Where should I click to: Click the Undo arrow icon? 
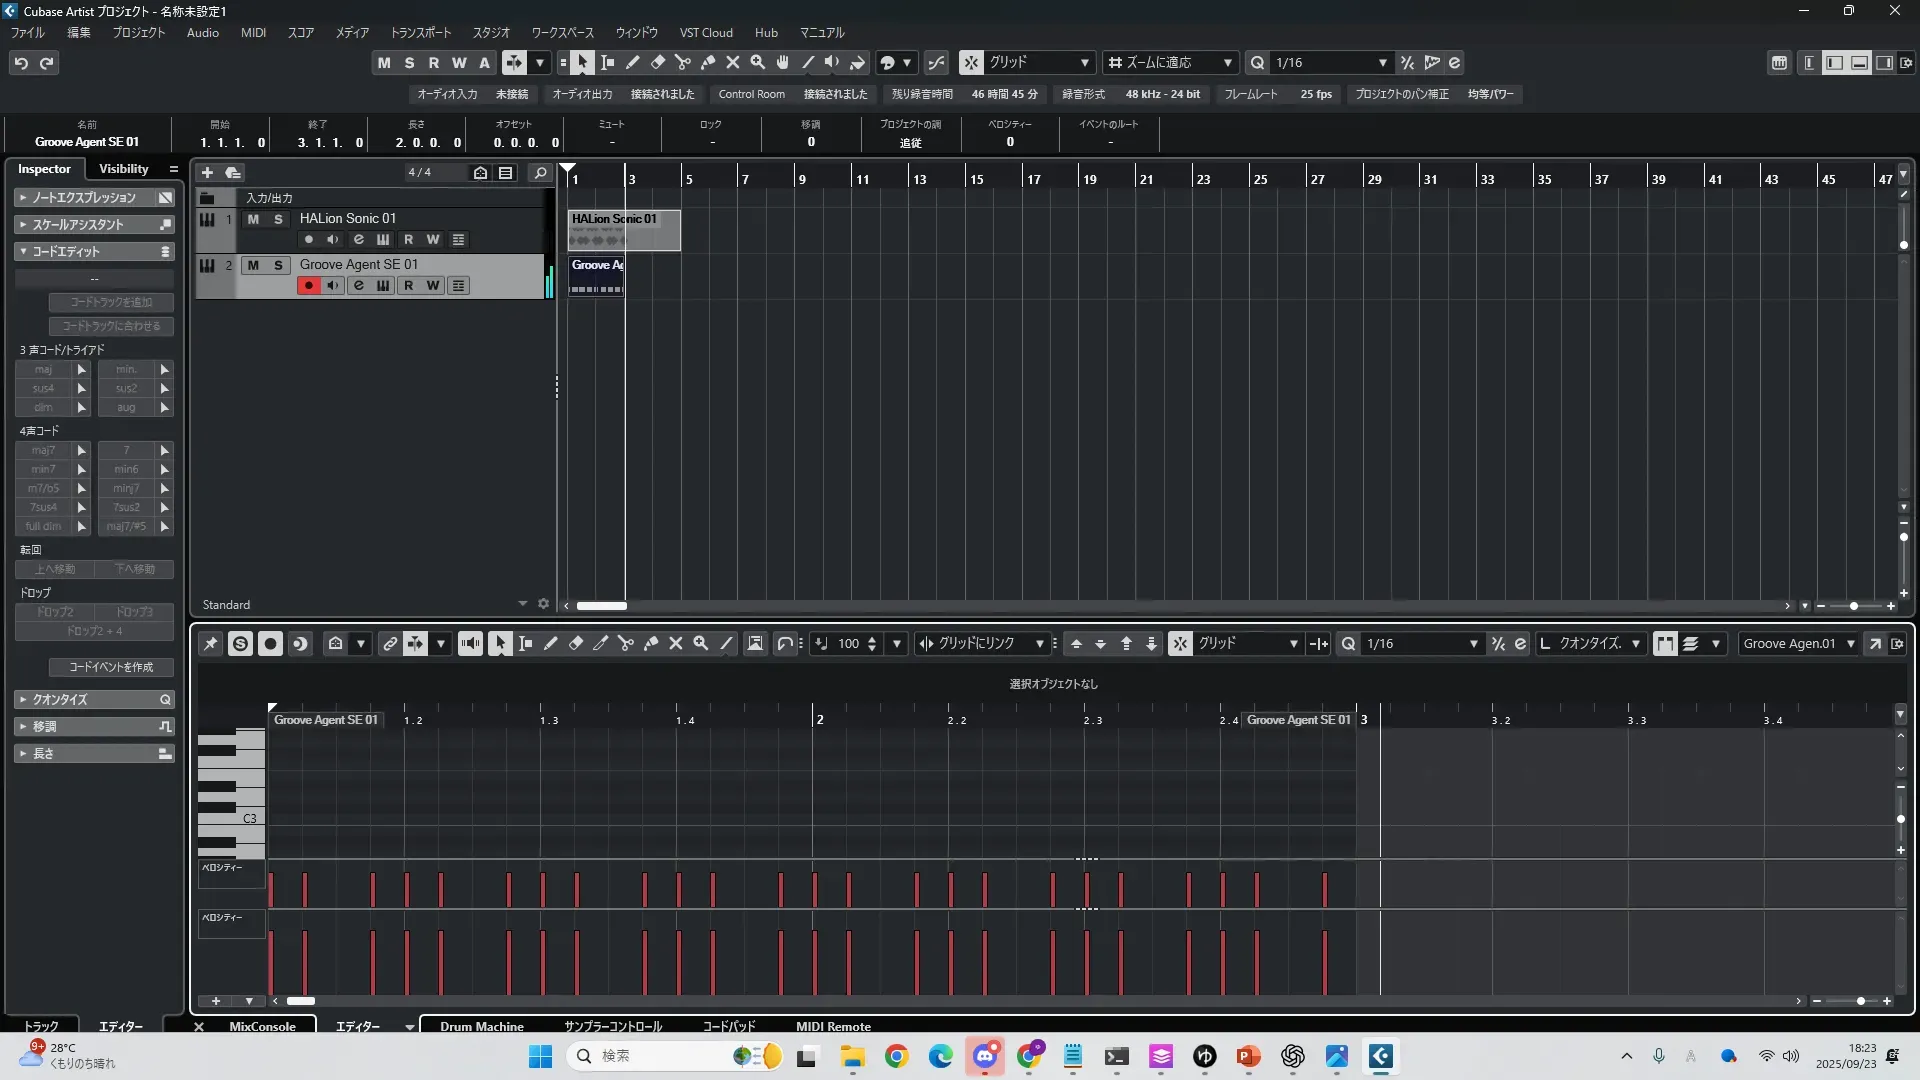pyautogui.click(x=21, y=62)
